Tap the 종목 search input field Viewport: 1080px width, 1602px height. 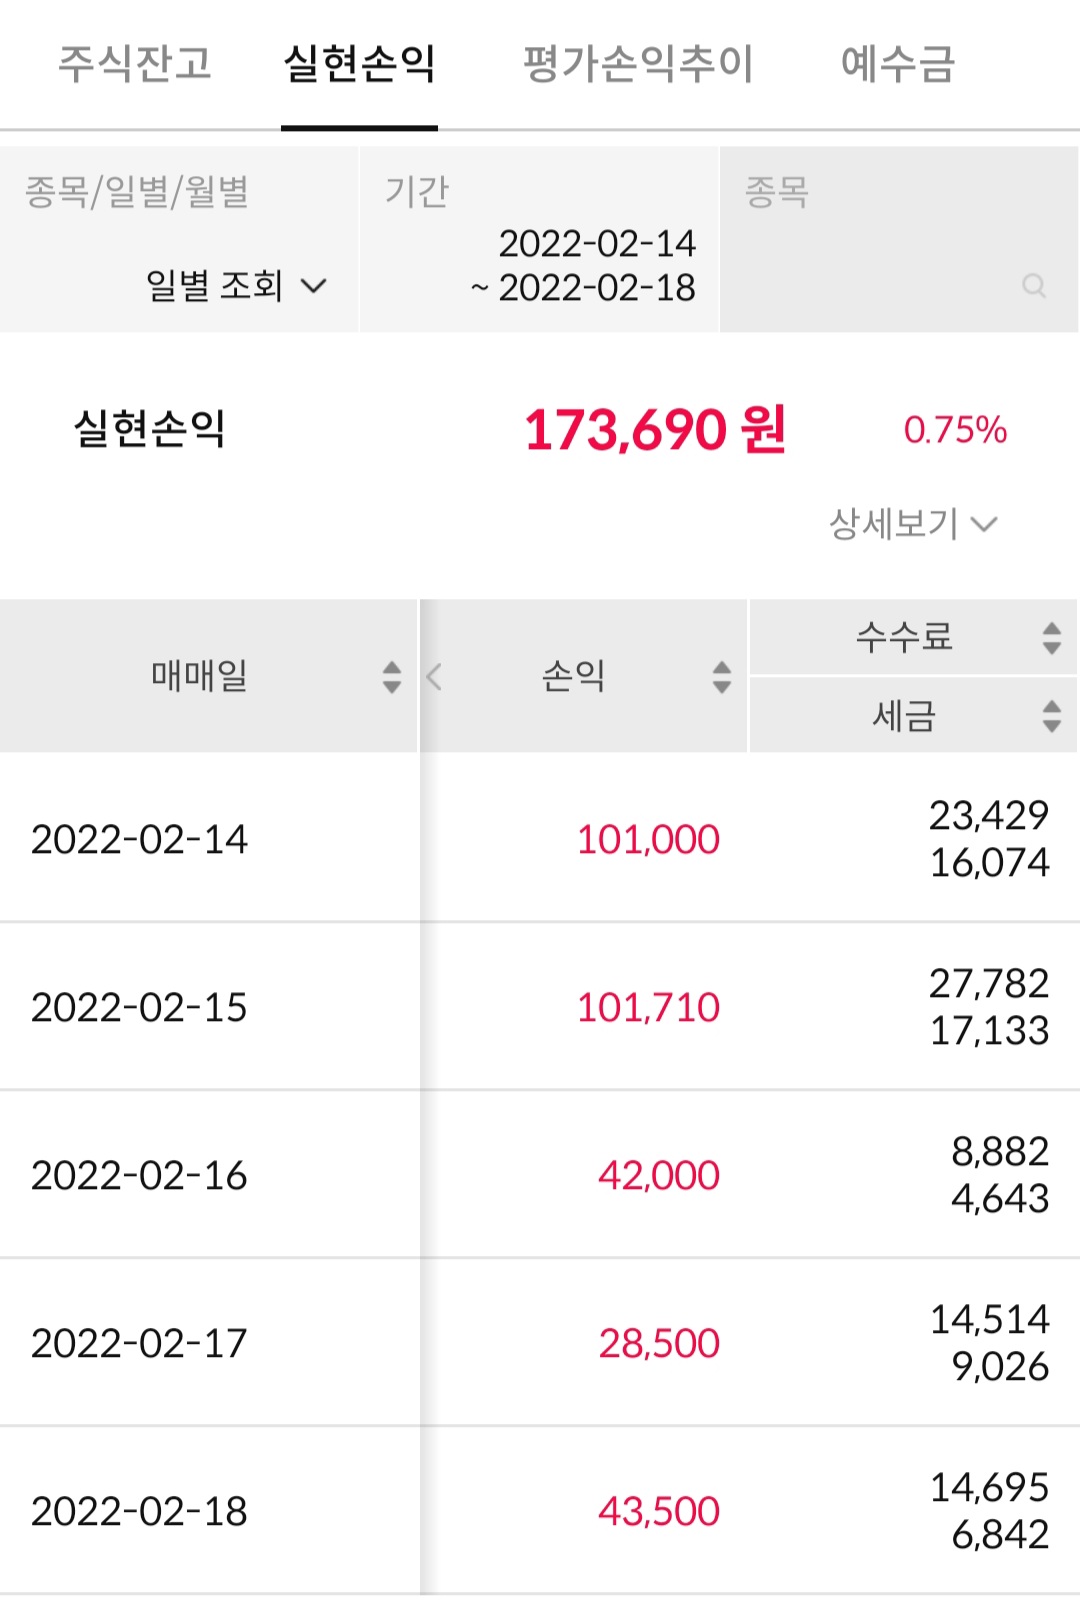click(880, 265)
